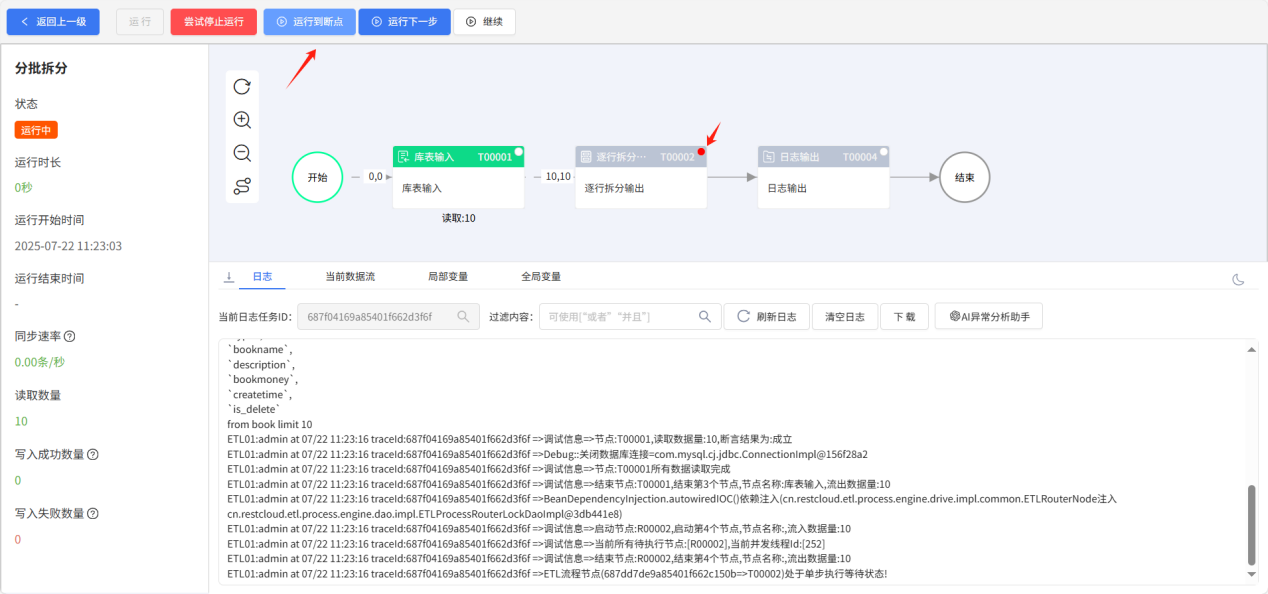The height and width of the screenshot is (594, 1268).
Task: Click the search icon in task ID field
Action: coord(464,317)
